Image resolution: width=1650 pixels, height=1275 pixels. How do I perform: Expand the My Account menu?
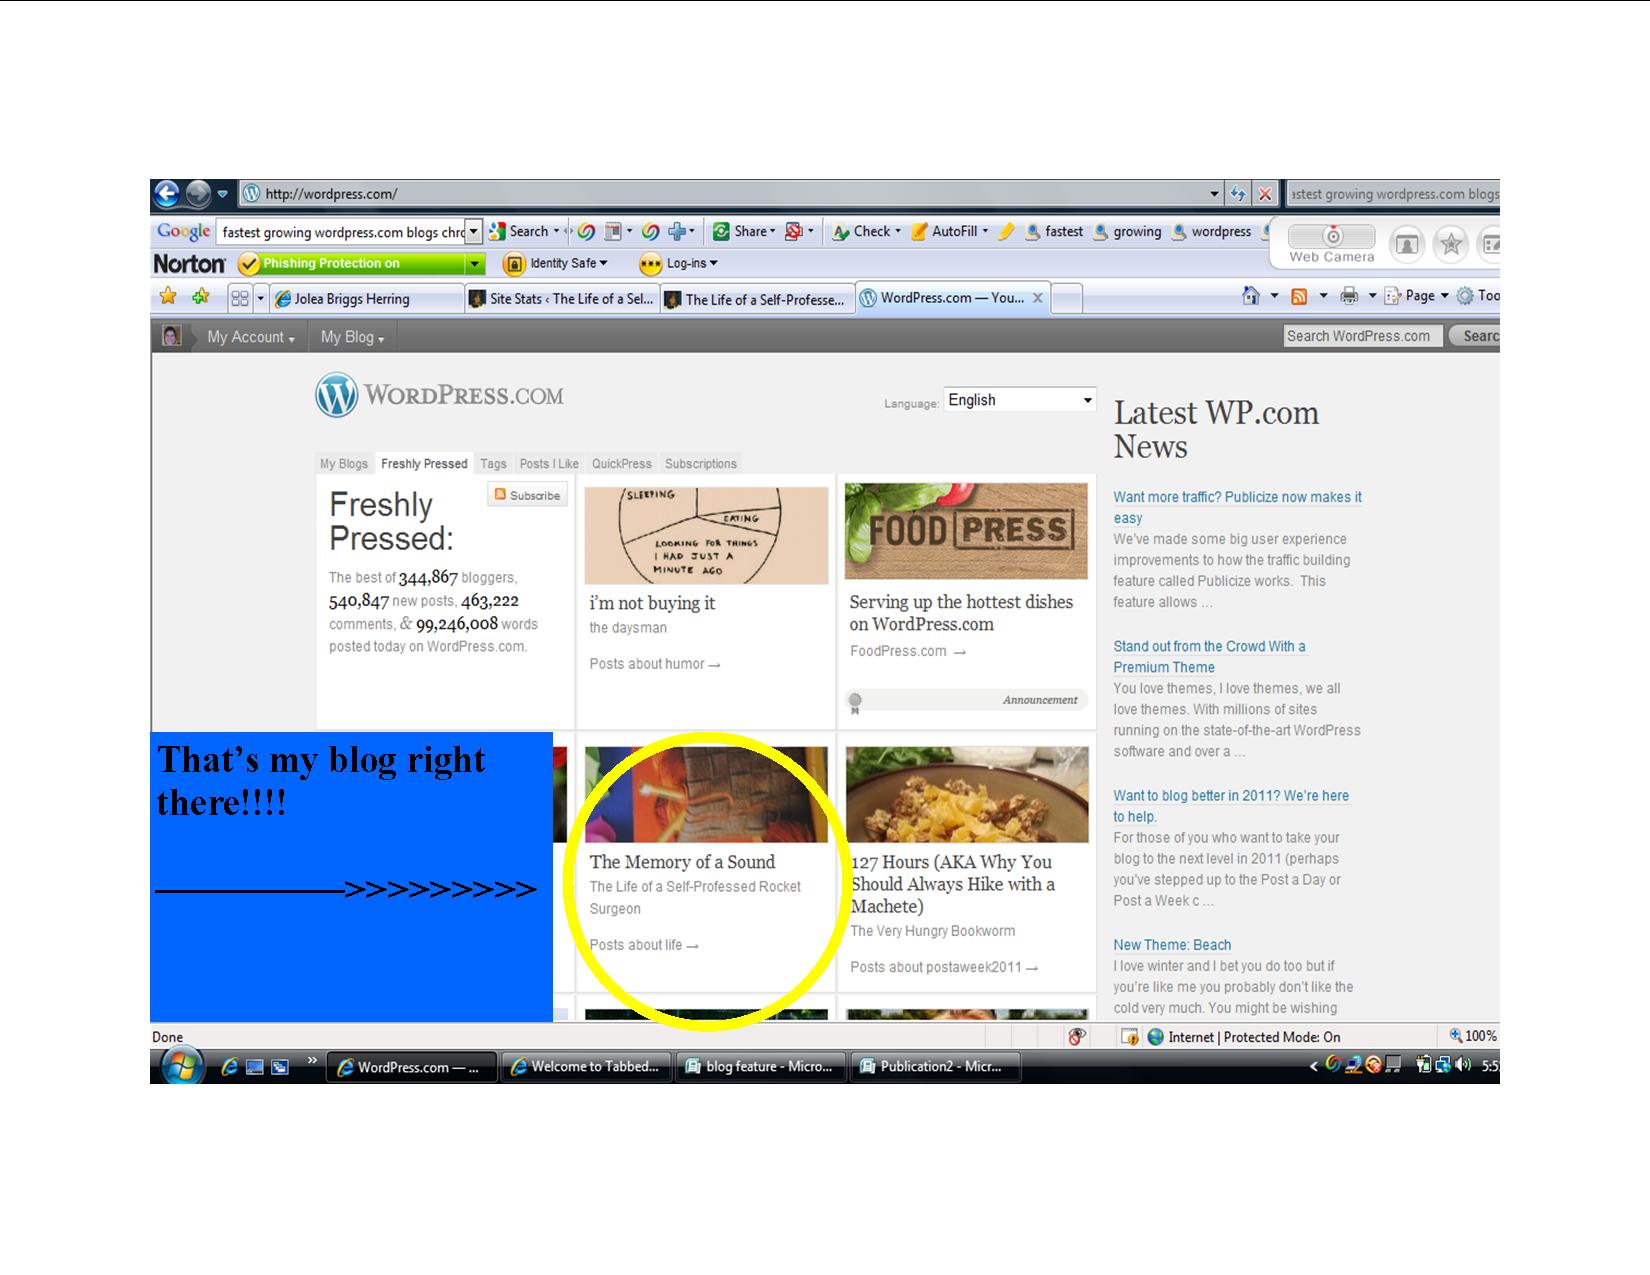(x=250, y=338)
